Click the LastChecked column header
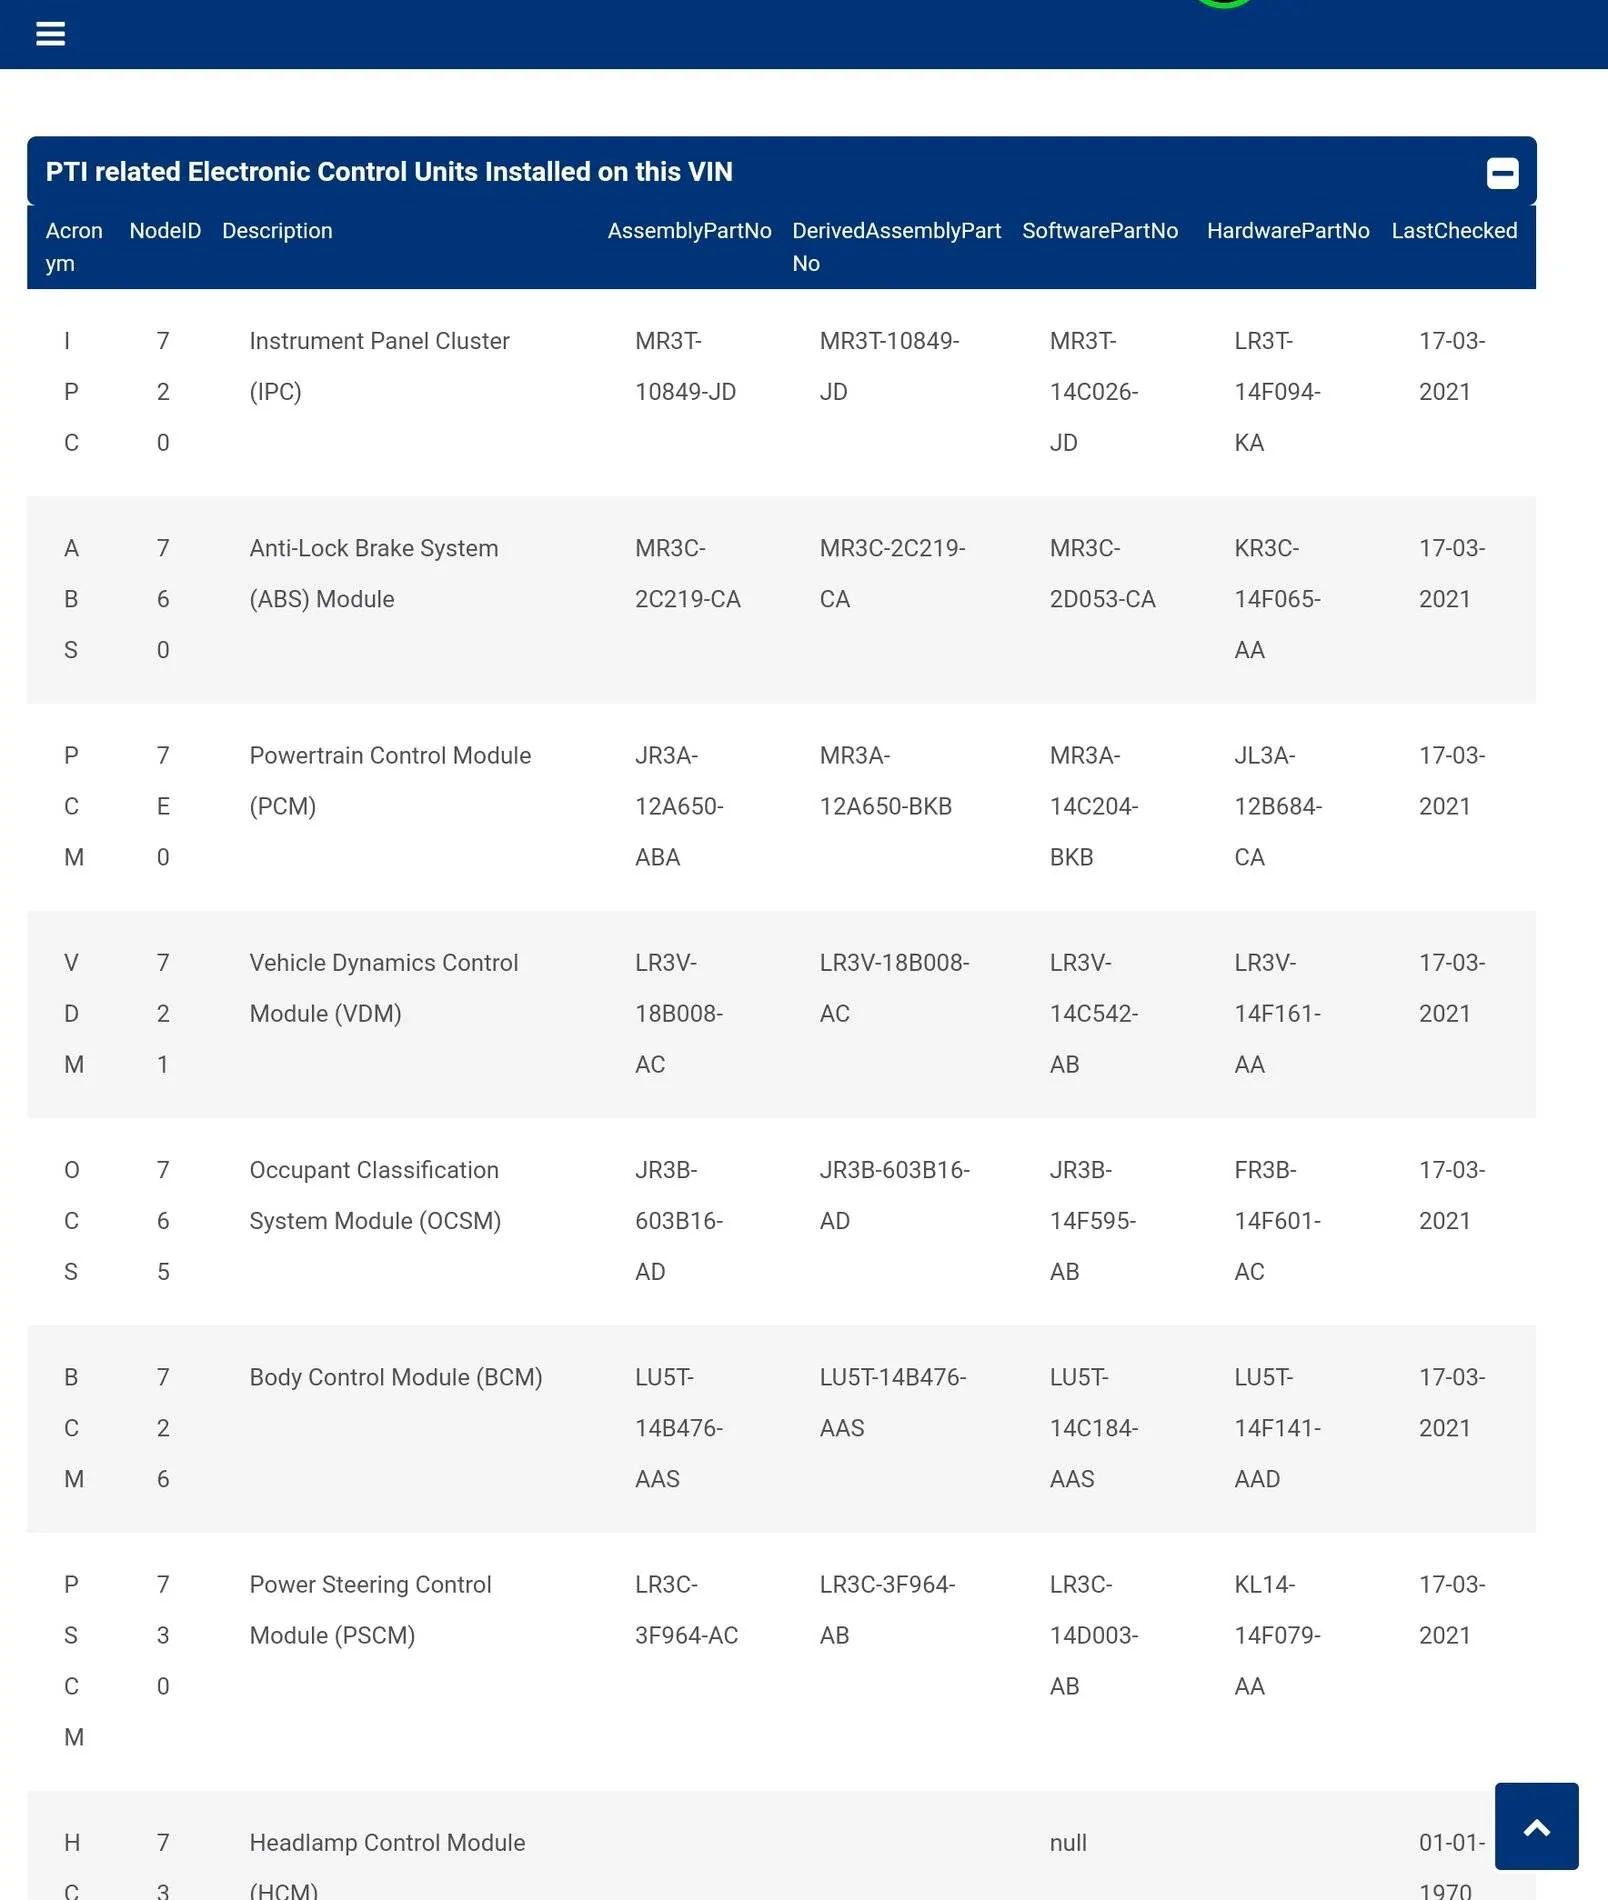The width and height of the screenshot is (1608, 1900). (1454, 231)
